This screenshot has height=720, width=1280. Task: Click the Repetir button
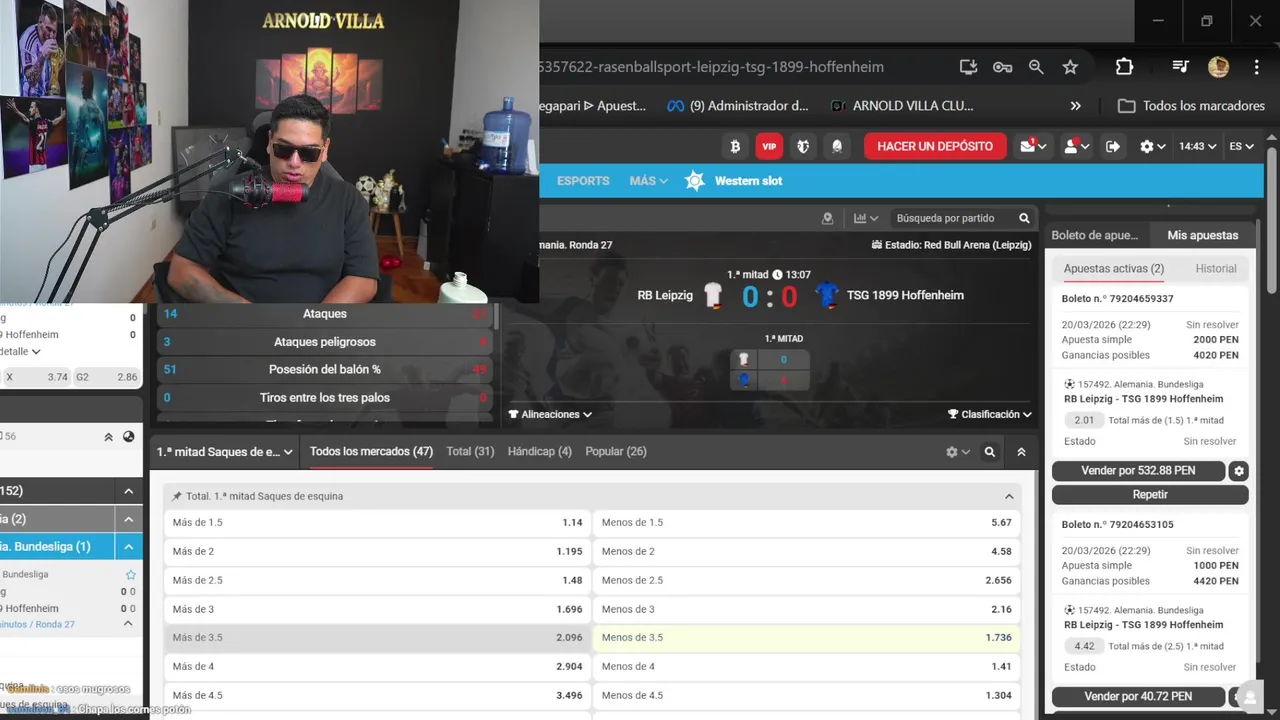(1150, 495)
